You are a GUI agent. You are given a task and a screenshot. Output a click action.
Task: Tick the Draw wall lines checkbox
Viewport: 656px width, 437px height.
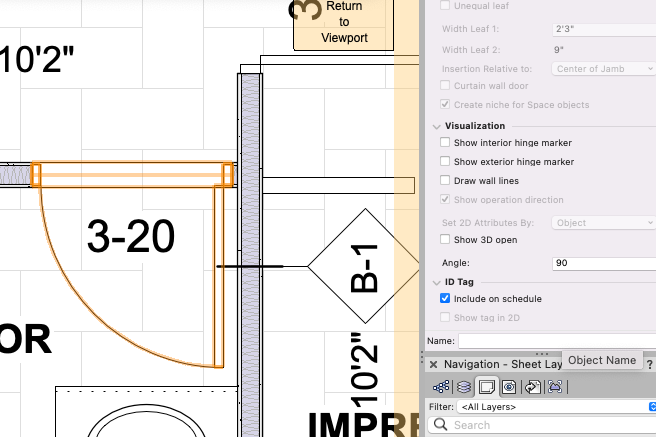pyautogui.click(x=445, y=180)
